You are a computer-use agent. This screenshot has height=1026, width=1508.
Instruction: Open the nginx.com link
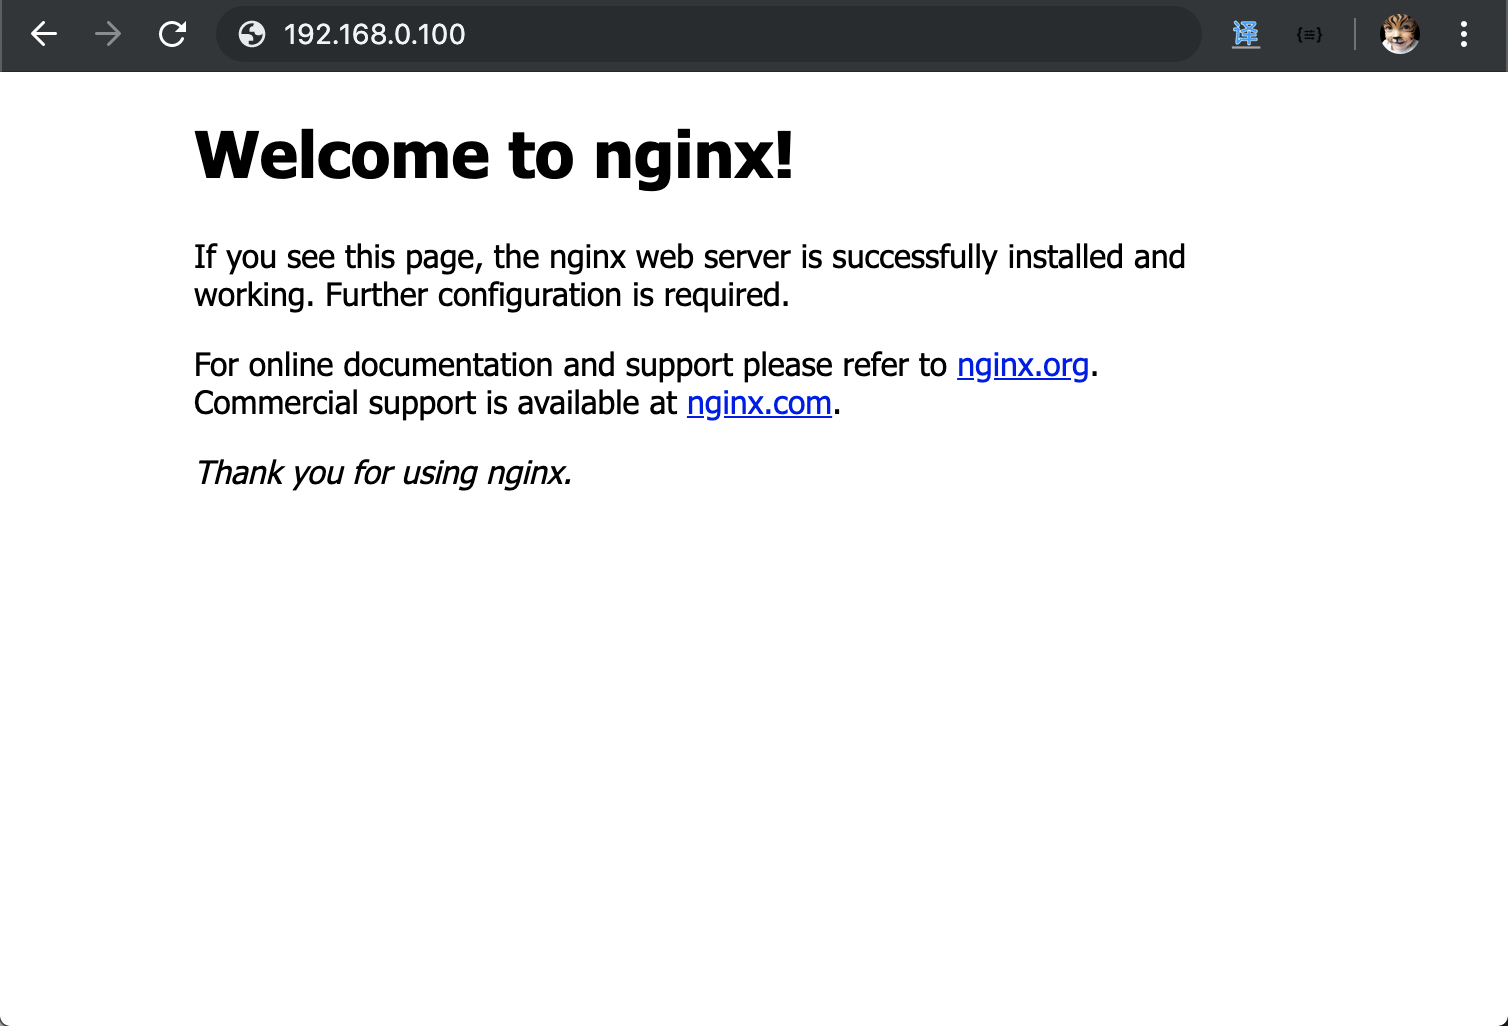(x=759, y=403)
